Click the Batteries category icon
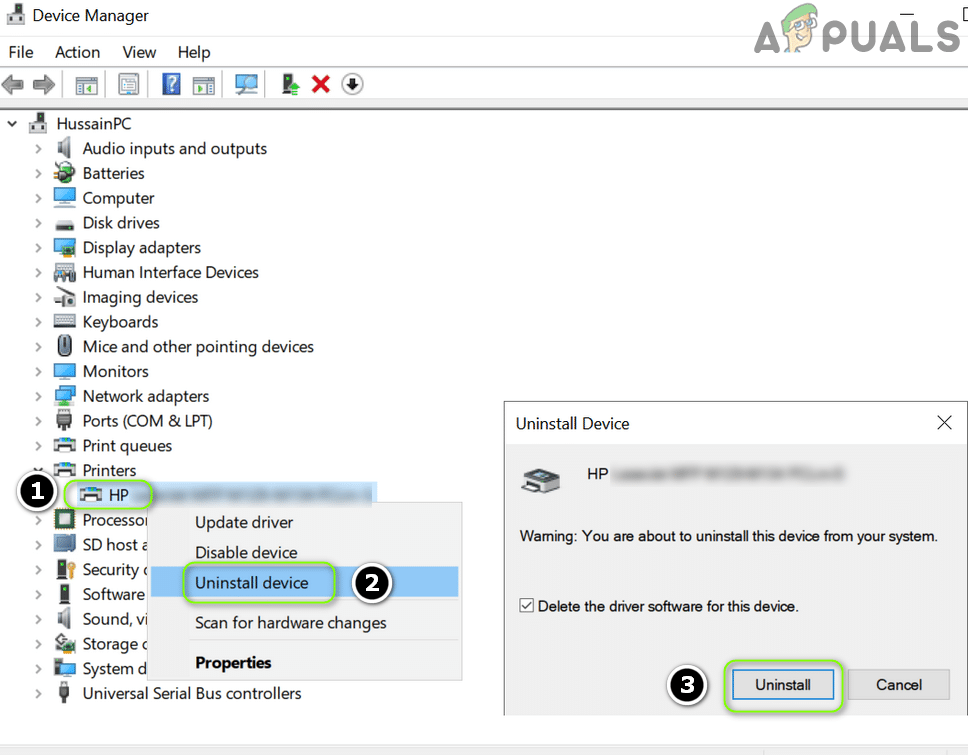Screen dimensions: 968x755 pyautogui.click(x=64, y=173)
